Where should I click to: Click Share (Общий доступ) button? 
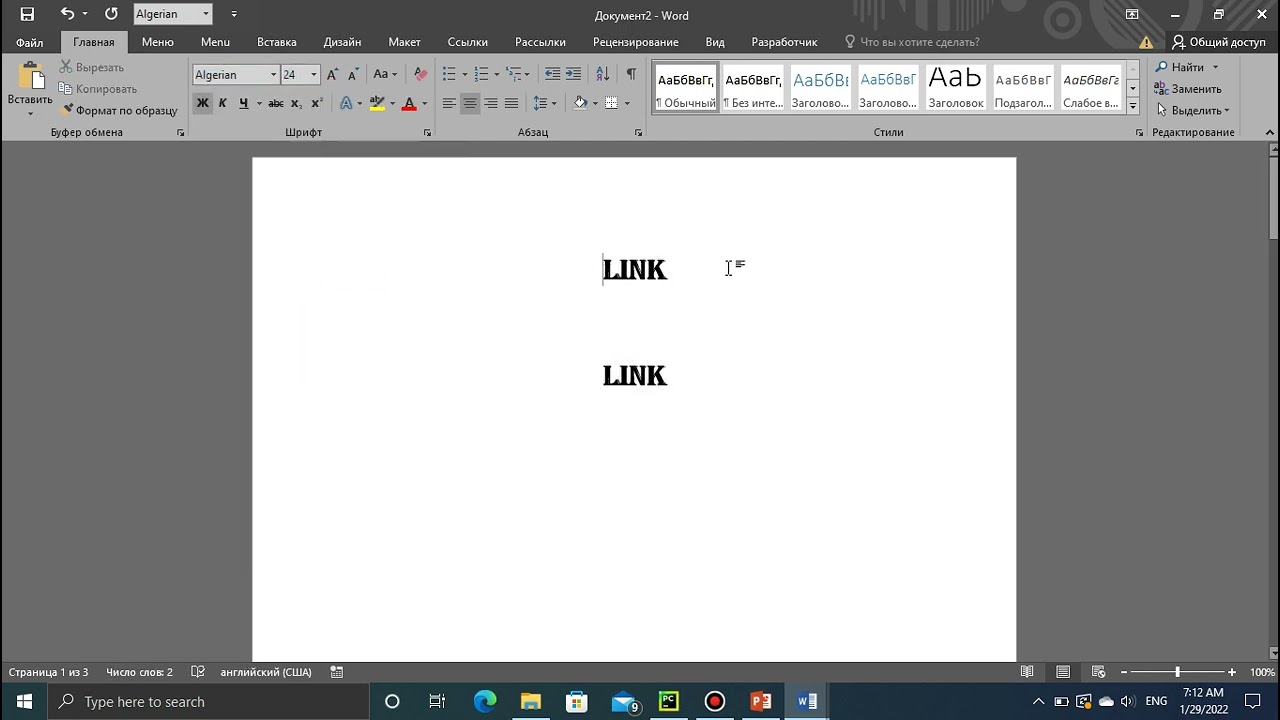coord(1219,42)
